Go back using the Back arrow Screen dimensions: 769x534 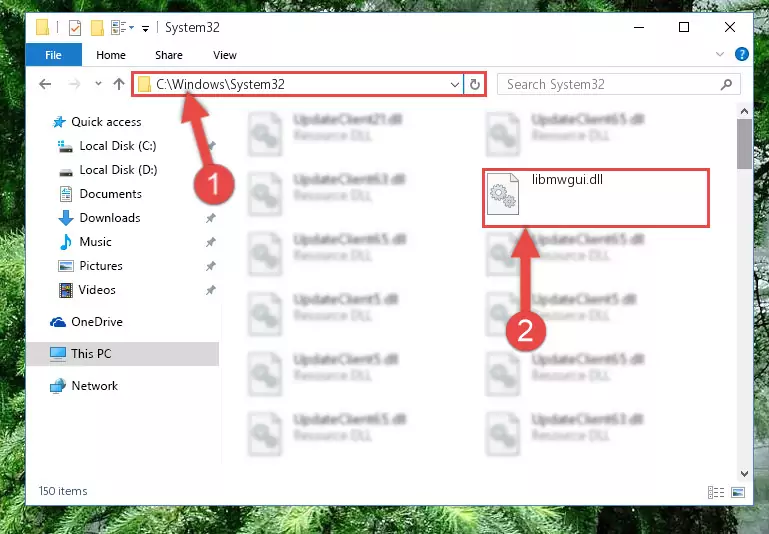click(x=45, y=84)
